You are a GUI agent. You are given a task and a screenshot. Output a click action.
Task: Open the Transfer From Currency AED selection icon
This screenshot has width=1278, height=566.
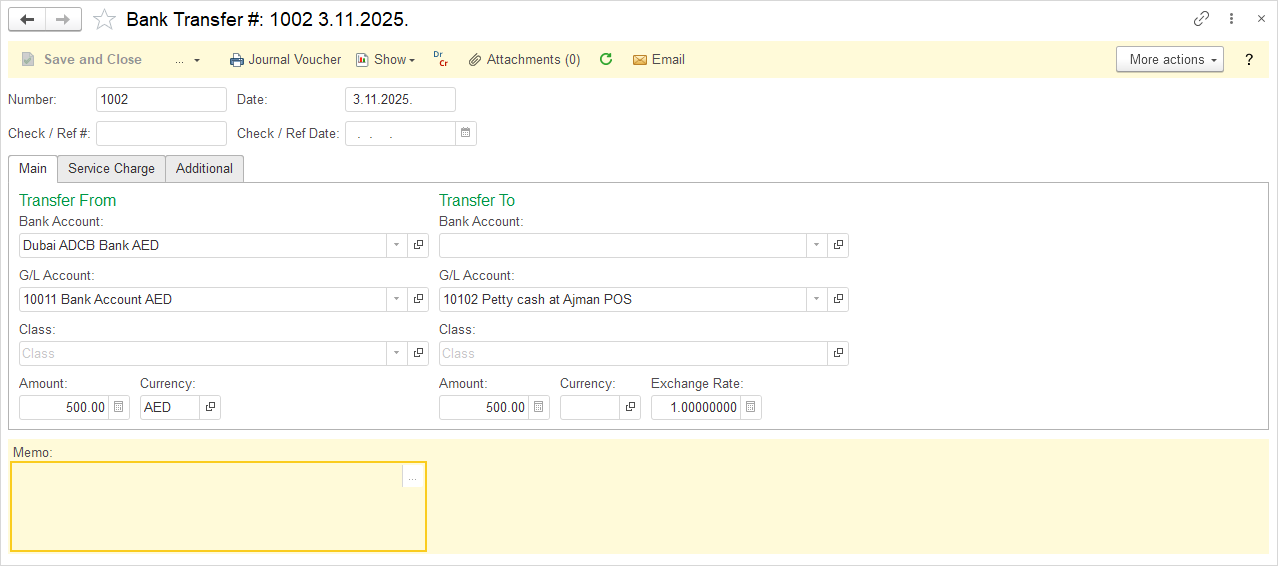tap(210, 407)
